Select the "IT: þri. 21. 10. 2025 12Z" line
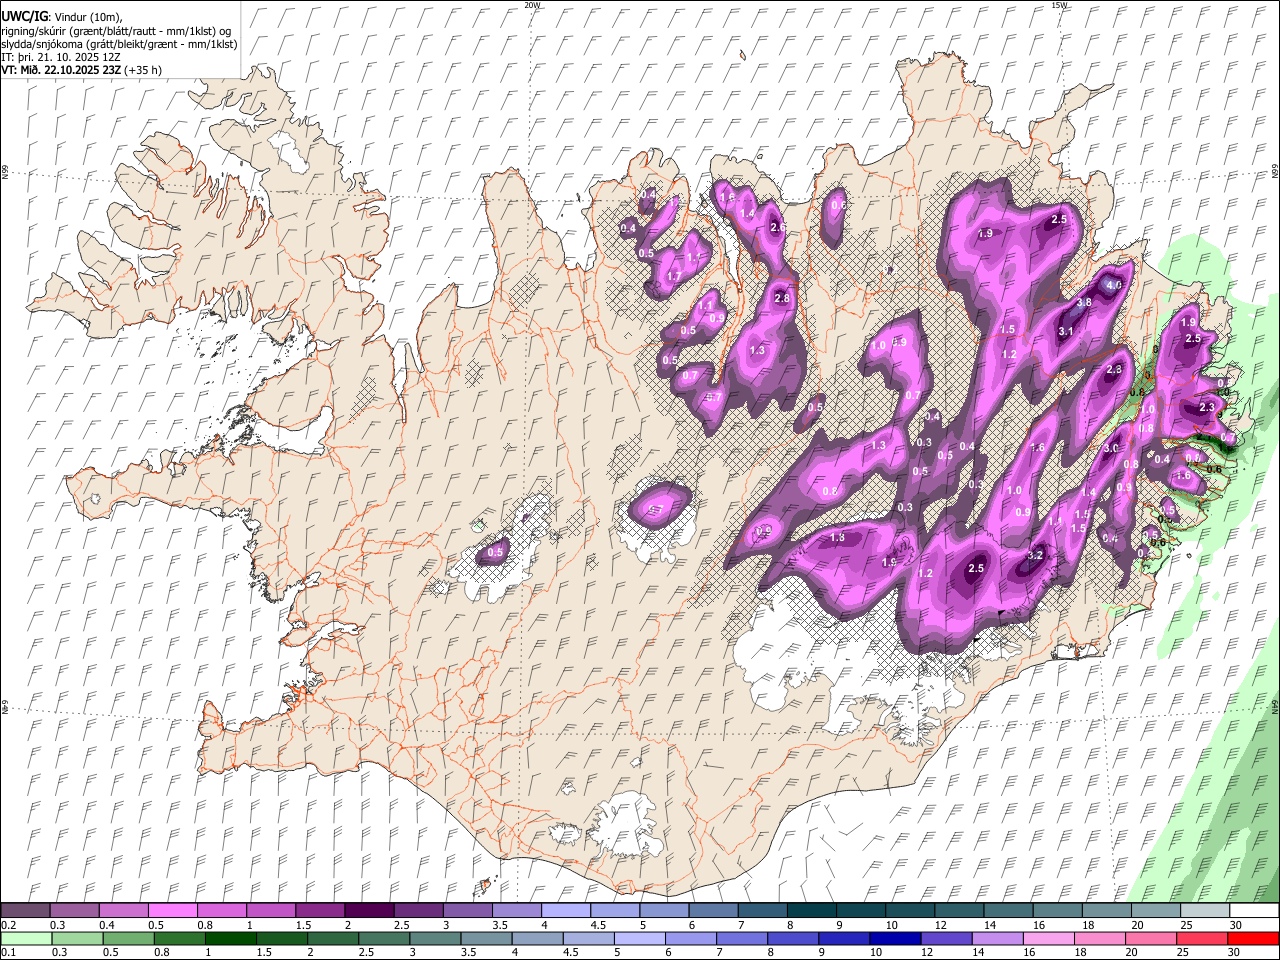The height and width of the screenshot is (960, 1280). (x=61, y=57)
